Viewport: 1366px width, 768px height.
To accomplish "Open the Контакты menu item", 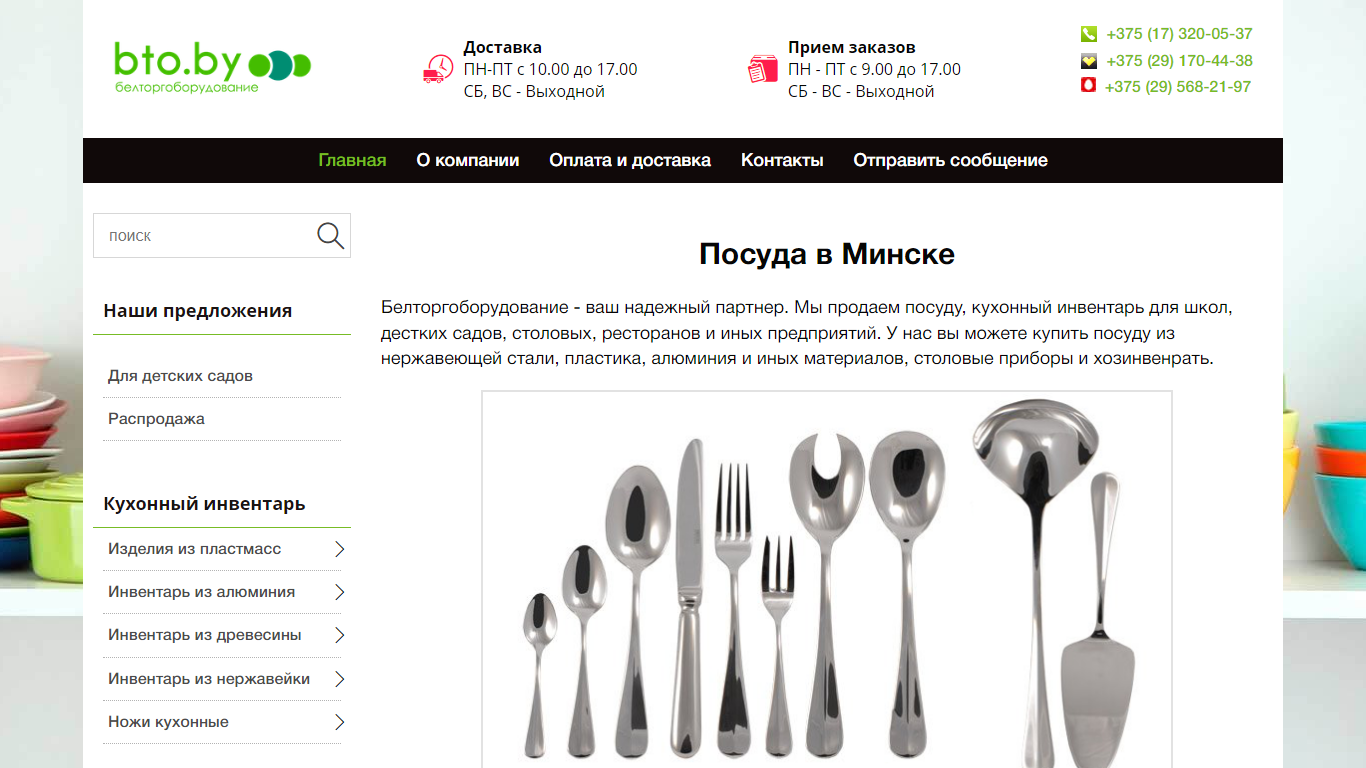I will (x=782, y=160).
